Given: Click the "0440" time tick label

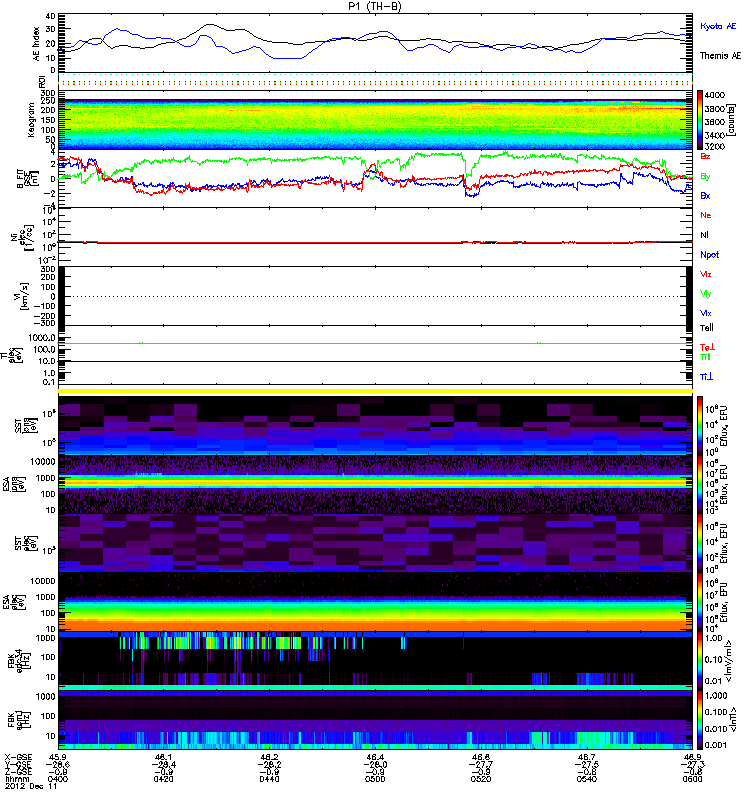Looking at the screenshot, I should click(269, 779).
